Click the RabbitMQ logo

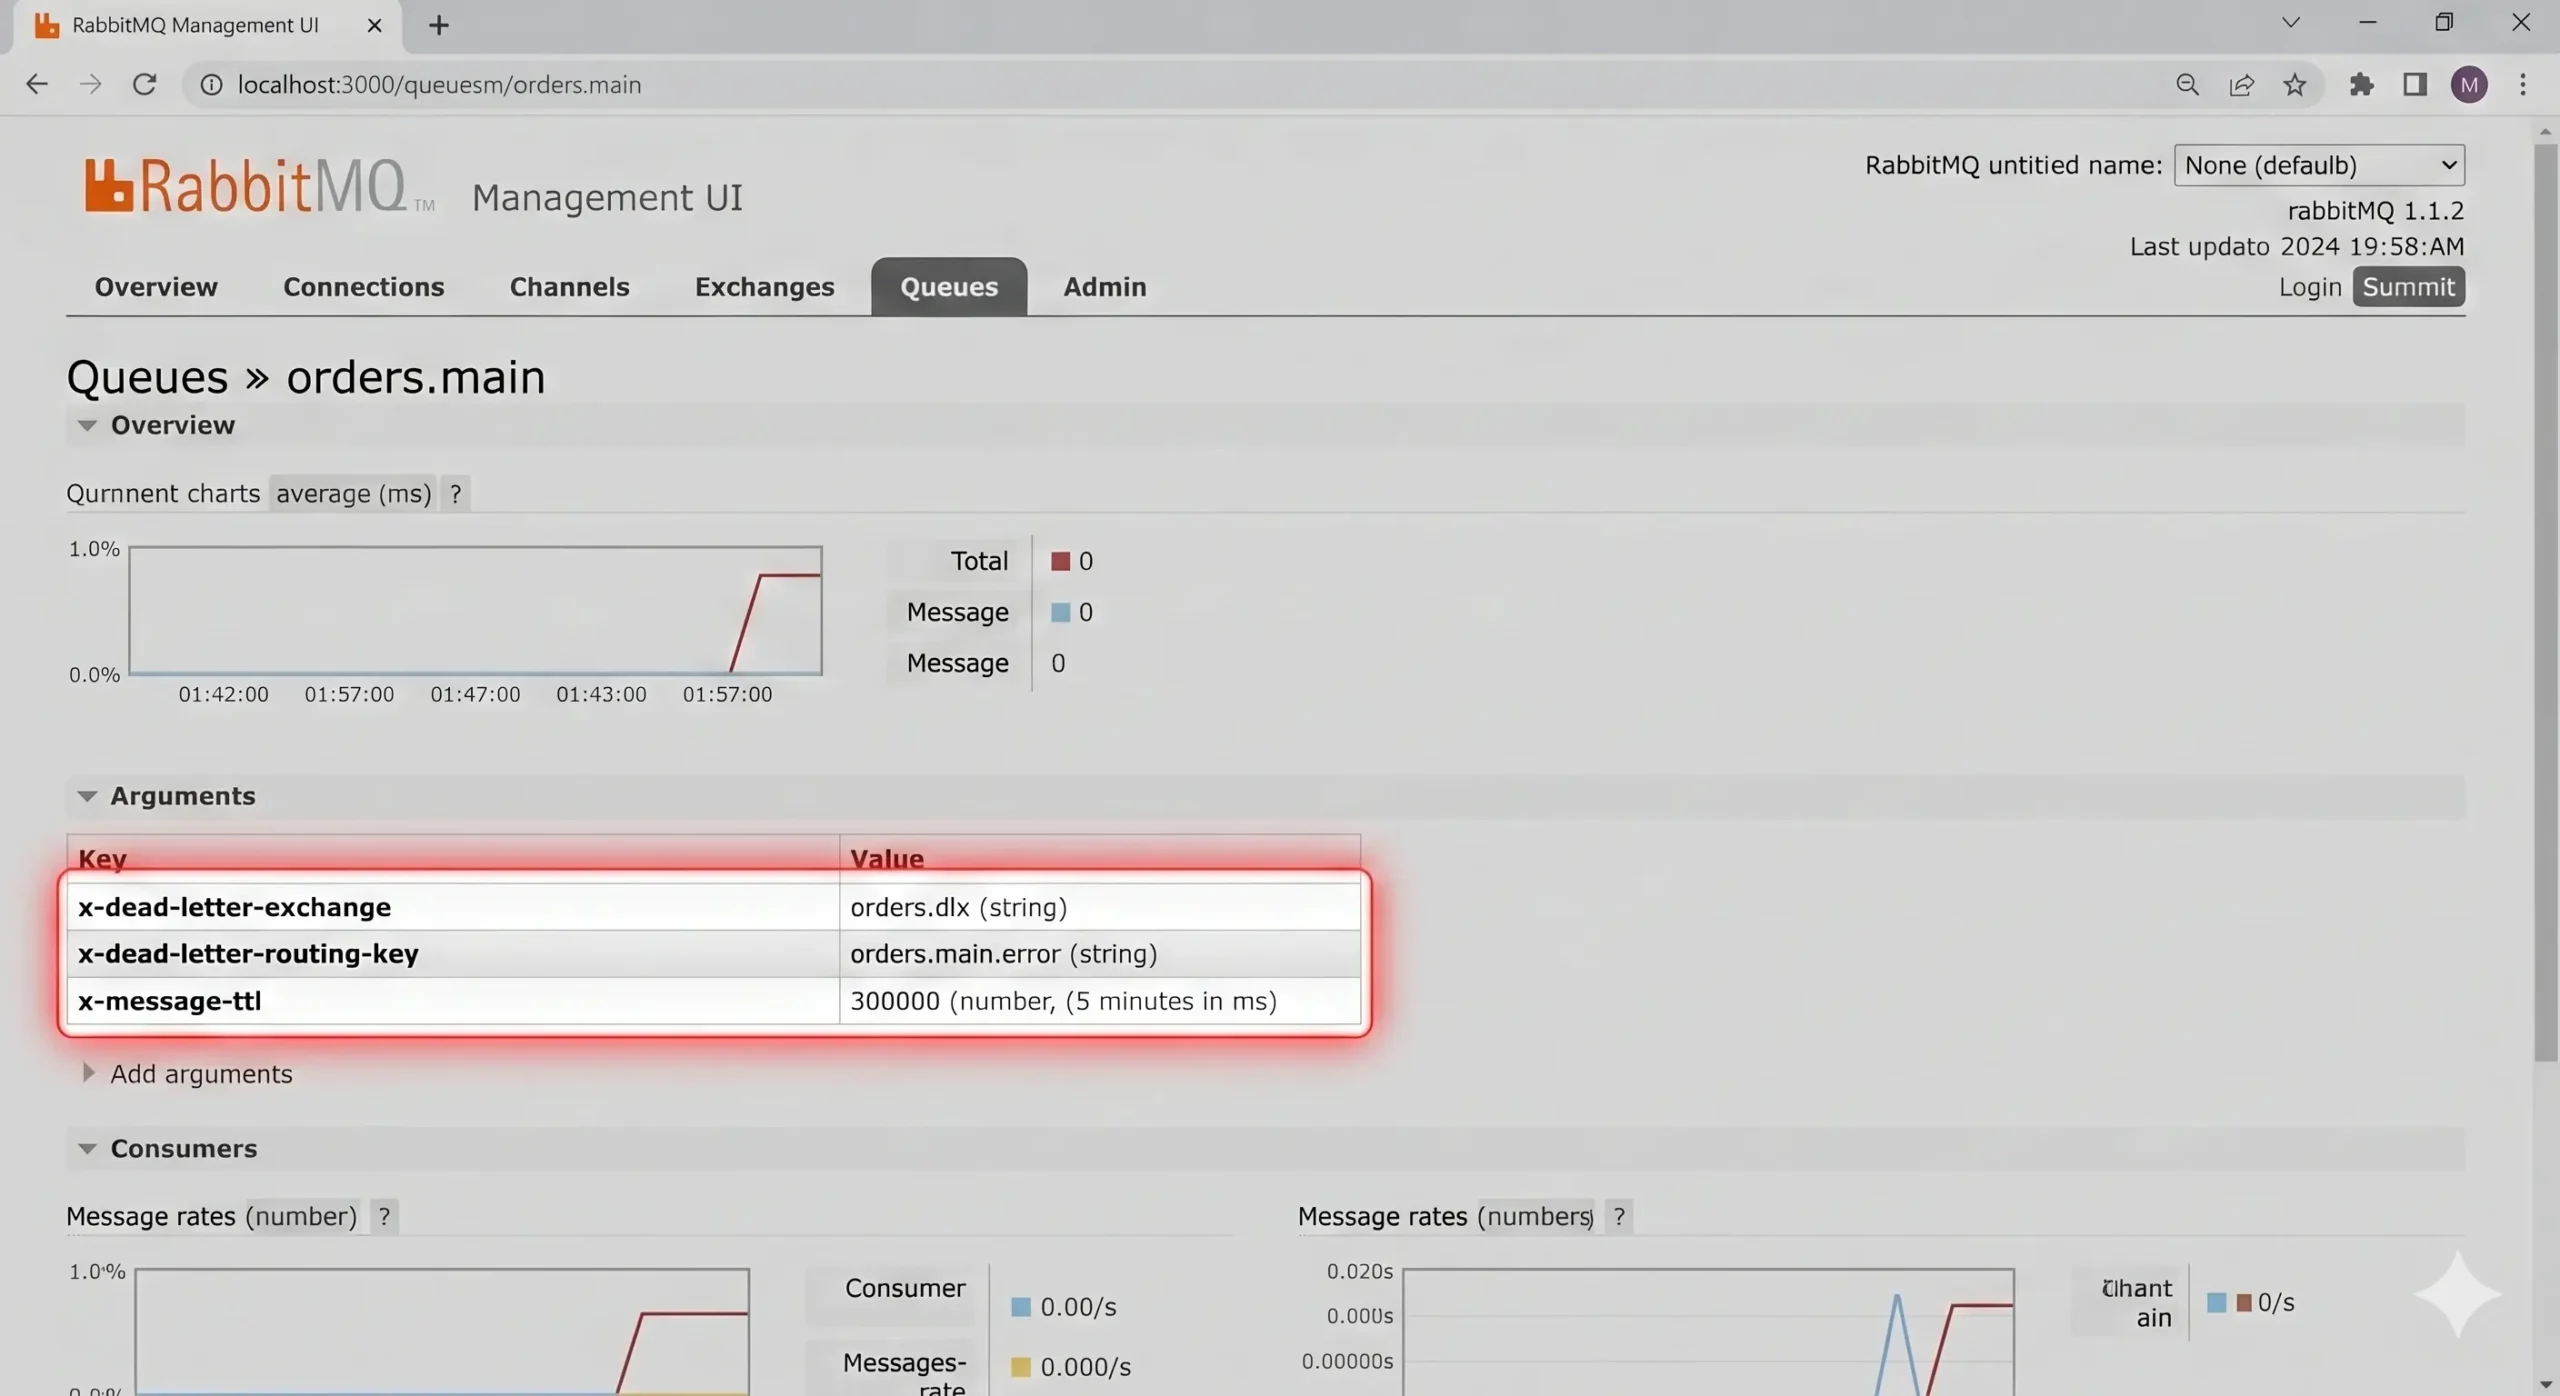pos(259,186)
